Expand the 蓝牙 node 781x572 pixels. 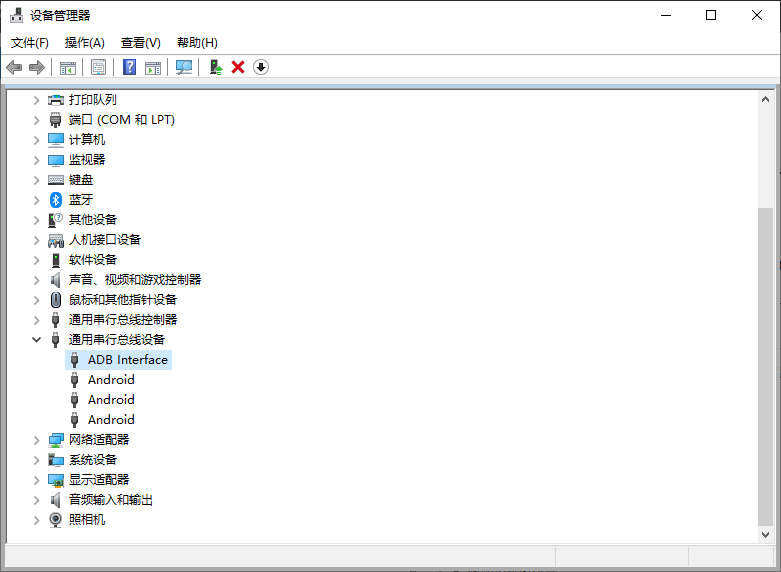[36, 200]
